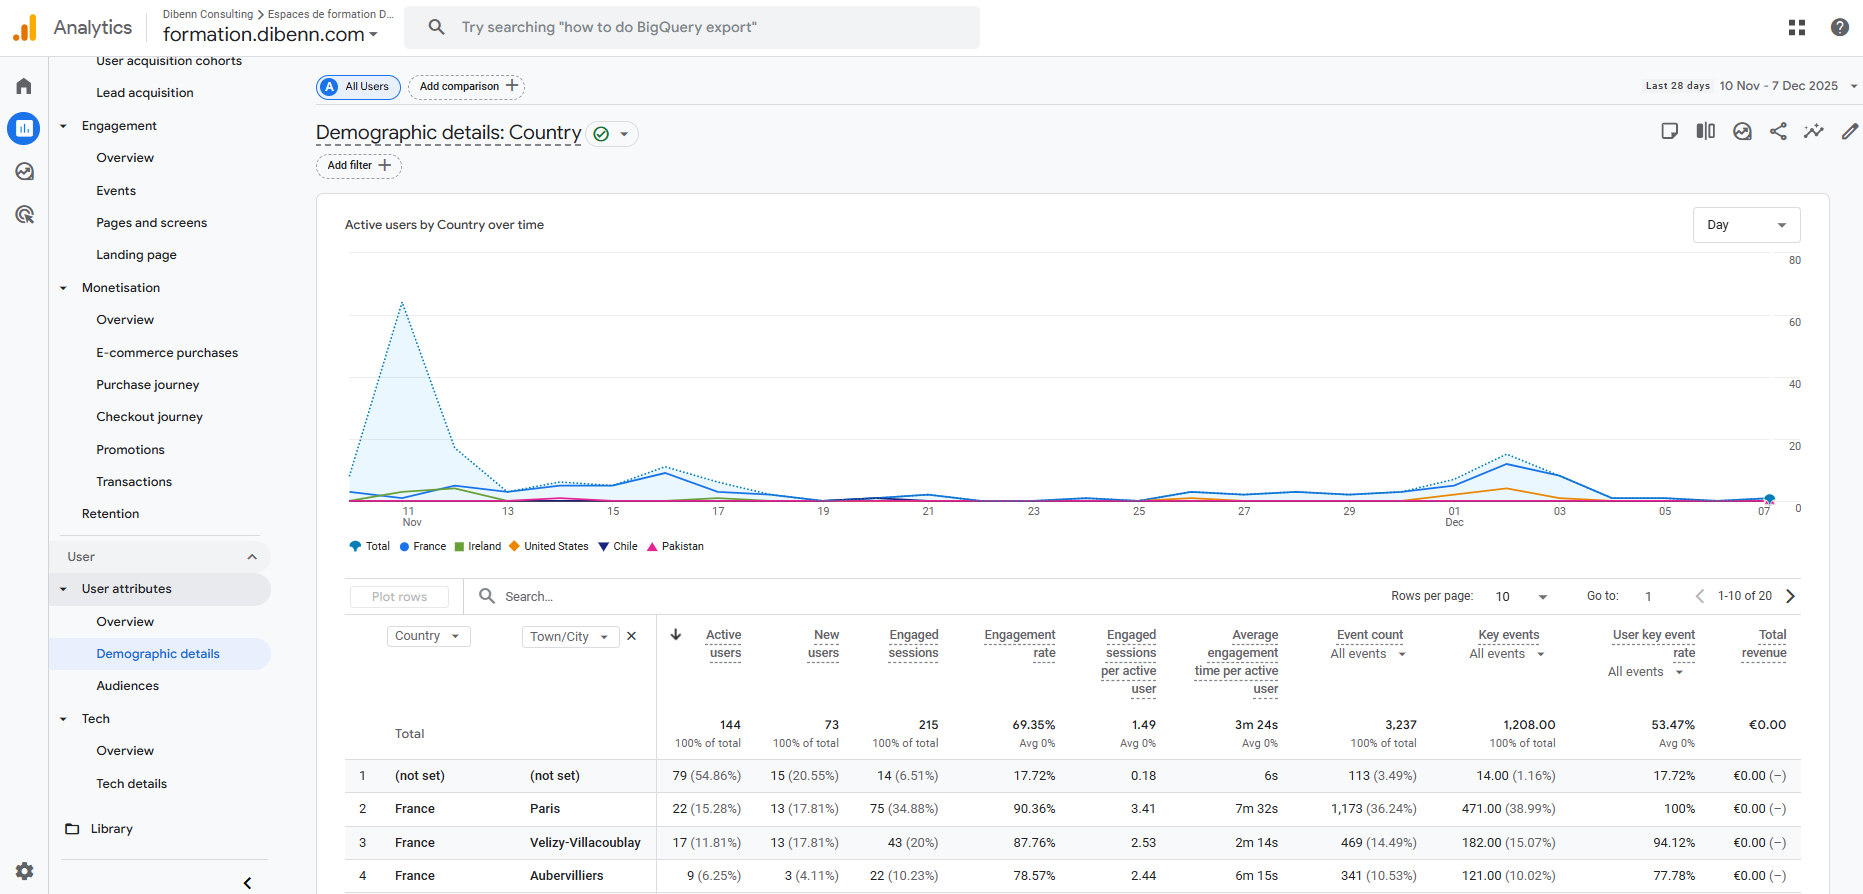This screenshot has height=894, width=1863.
Task: Toggle the France series in chart legend
Action: coord(422,546)
